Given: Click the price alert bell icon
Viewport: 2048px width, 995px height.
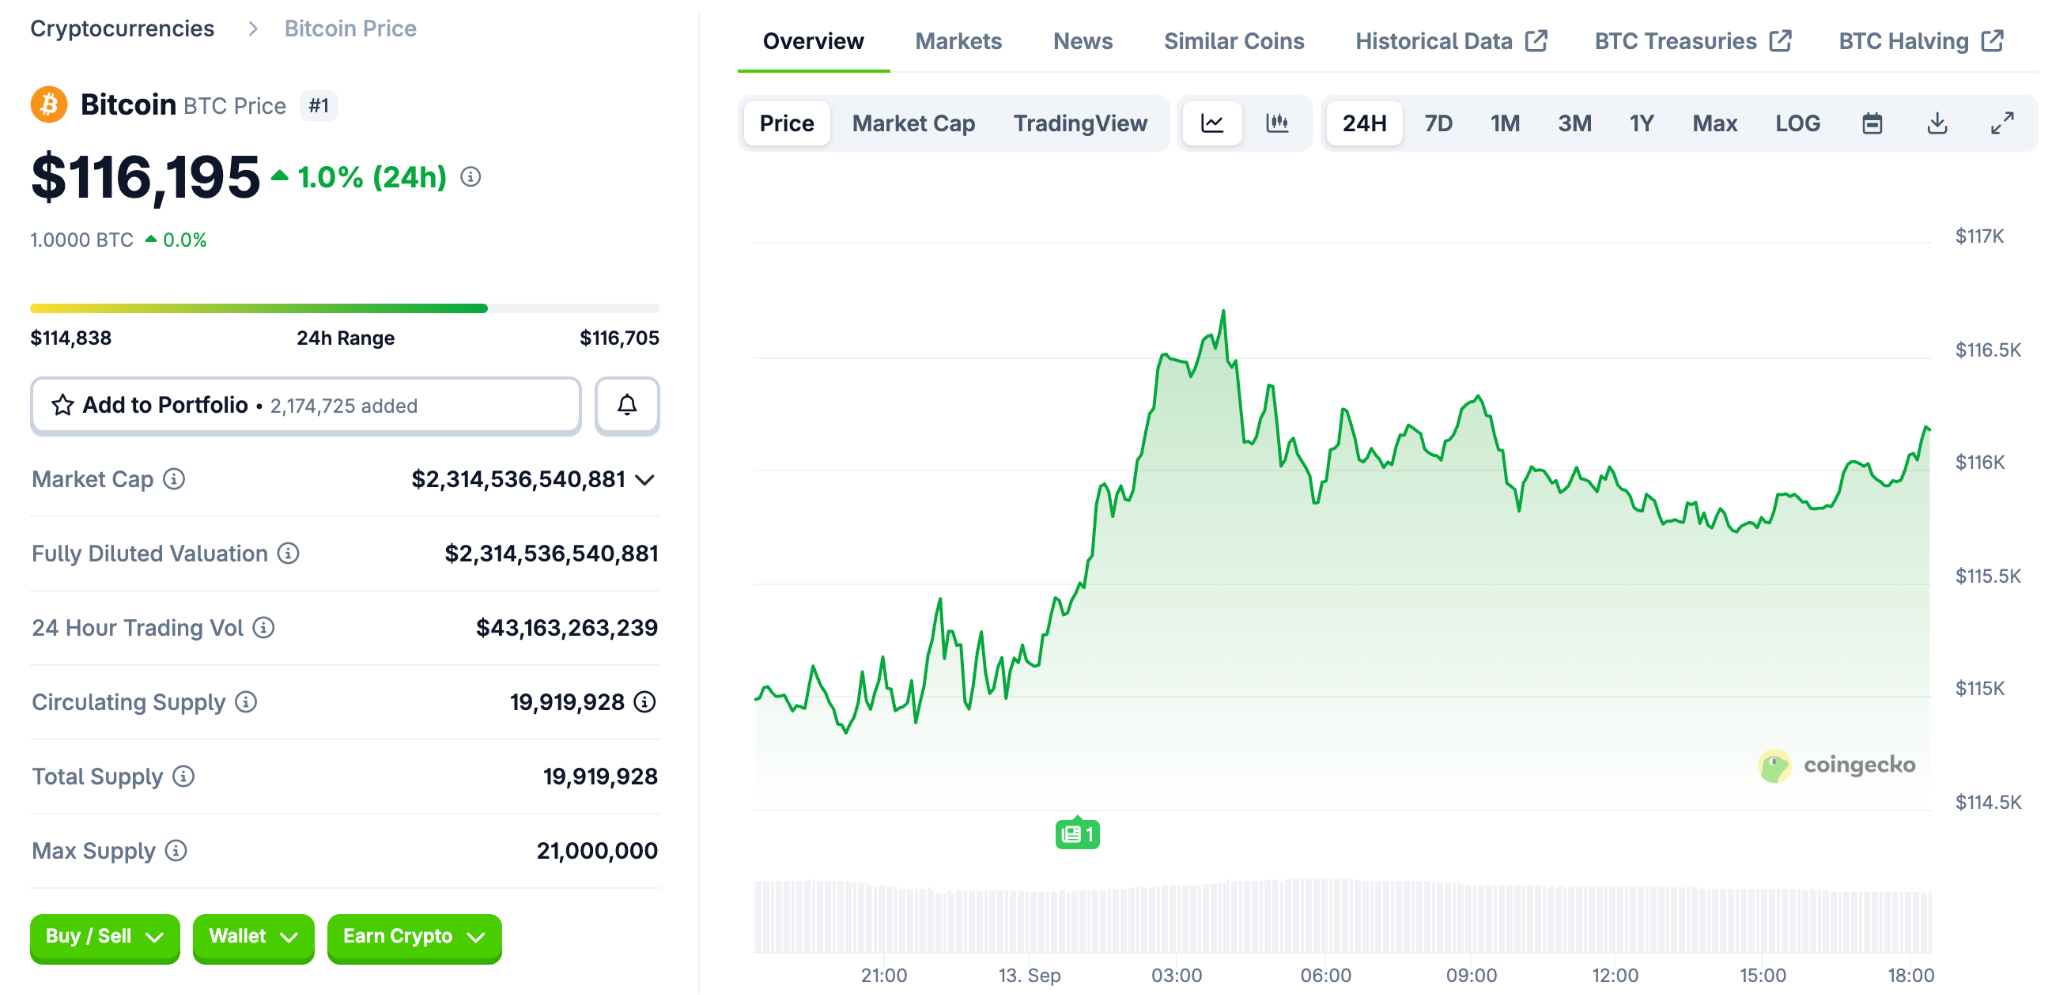Looking at the screenshot, I should tap(627, 405).
